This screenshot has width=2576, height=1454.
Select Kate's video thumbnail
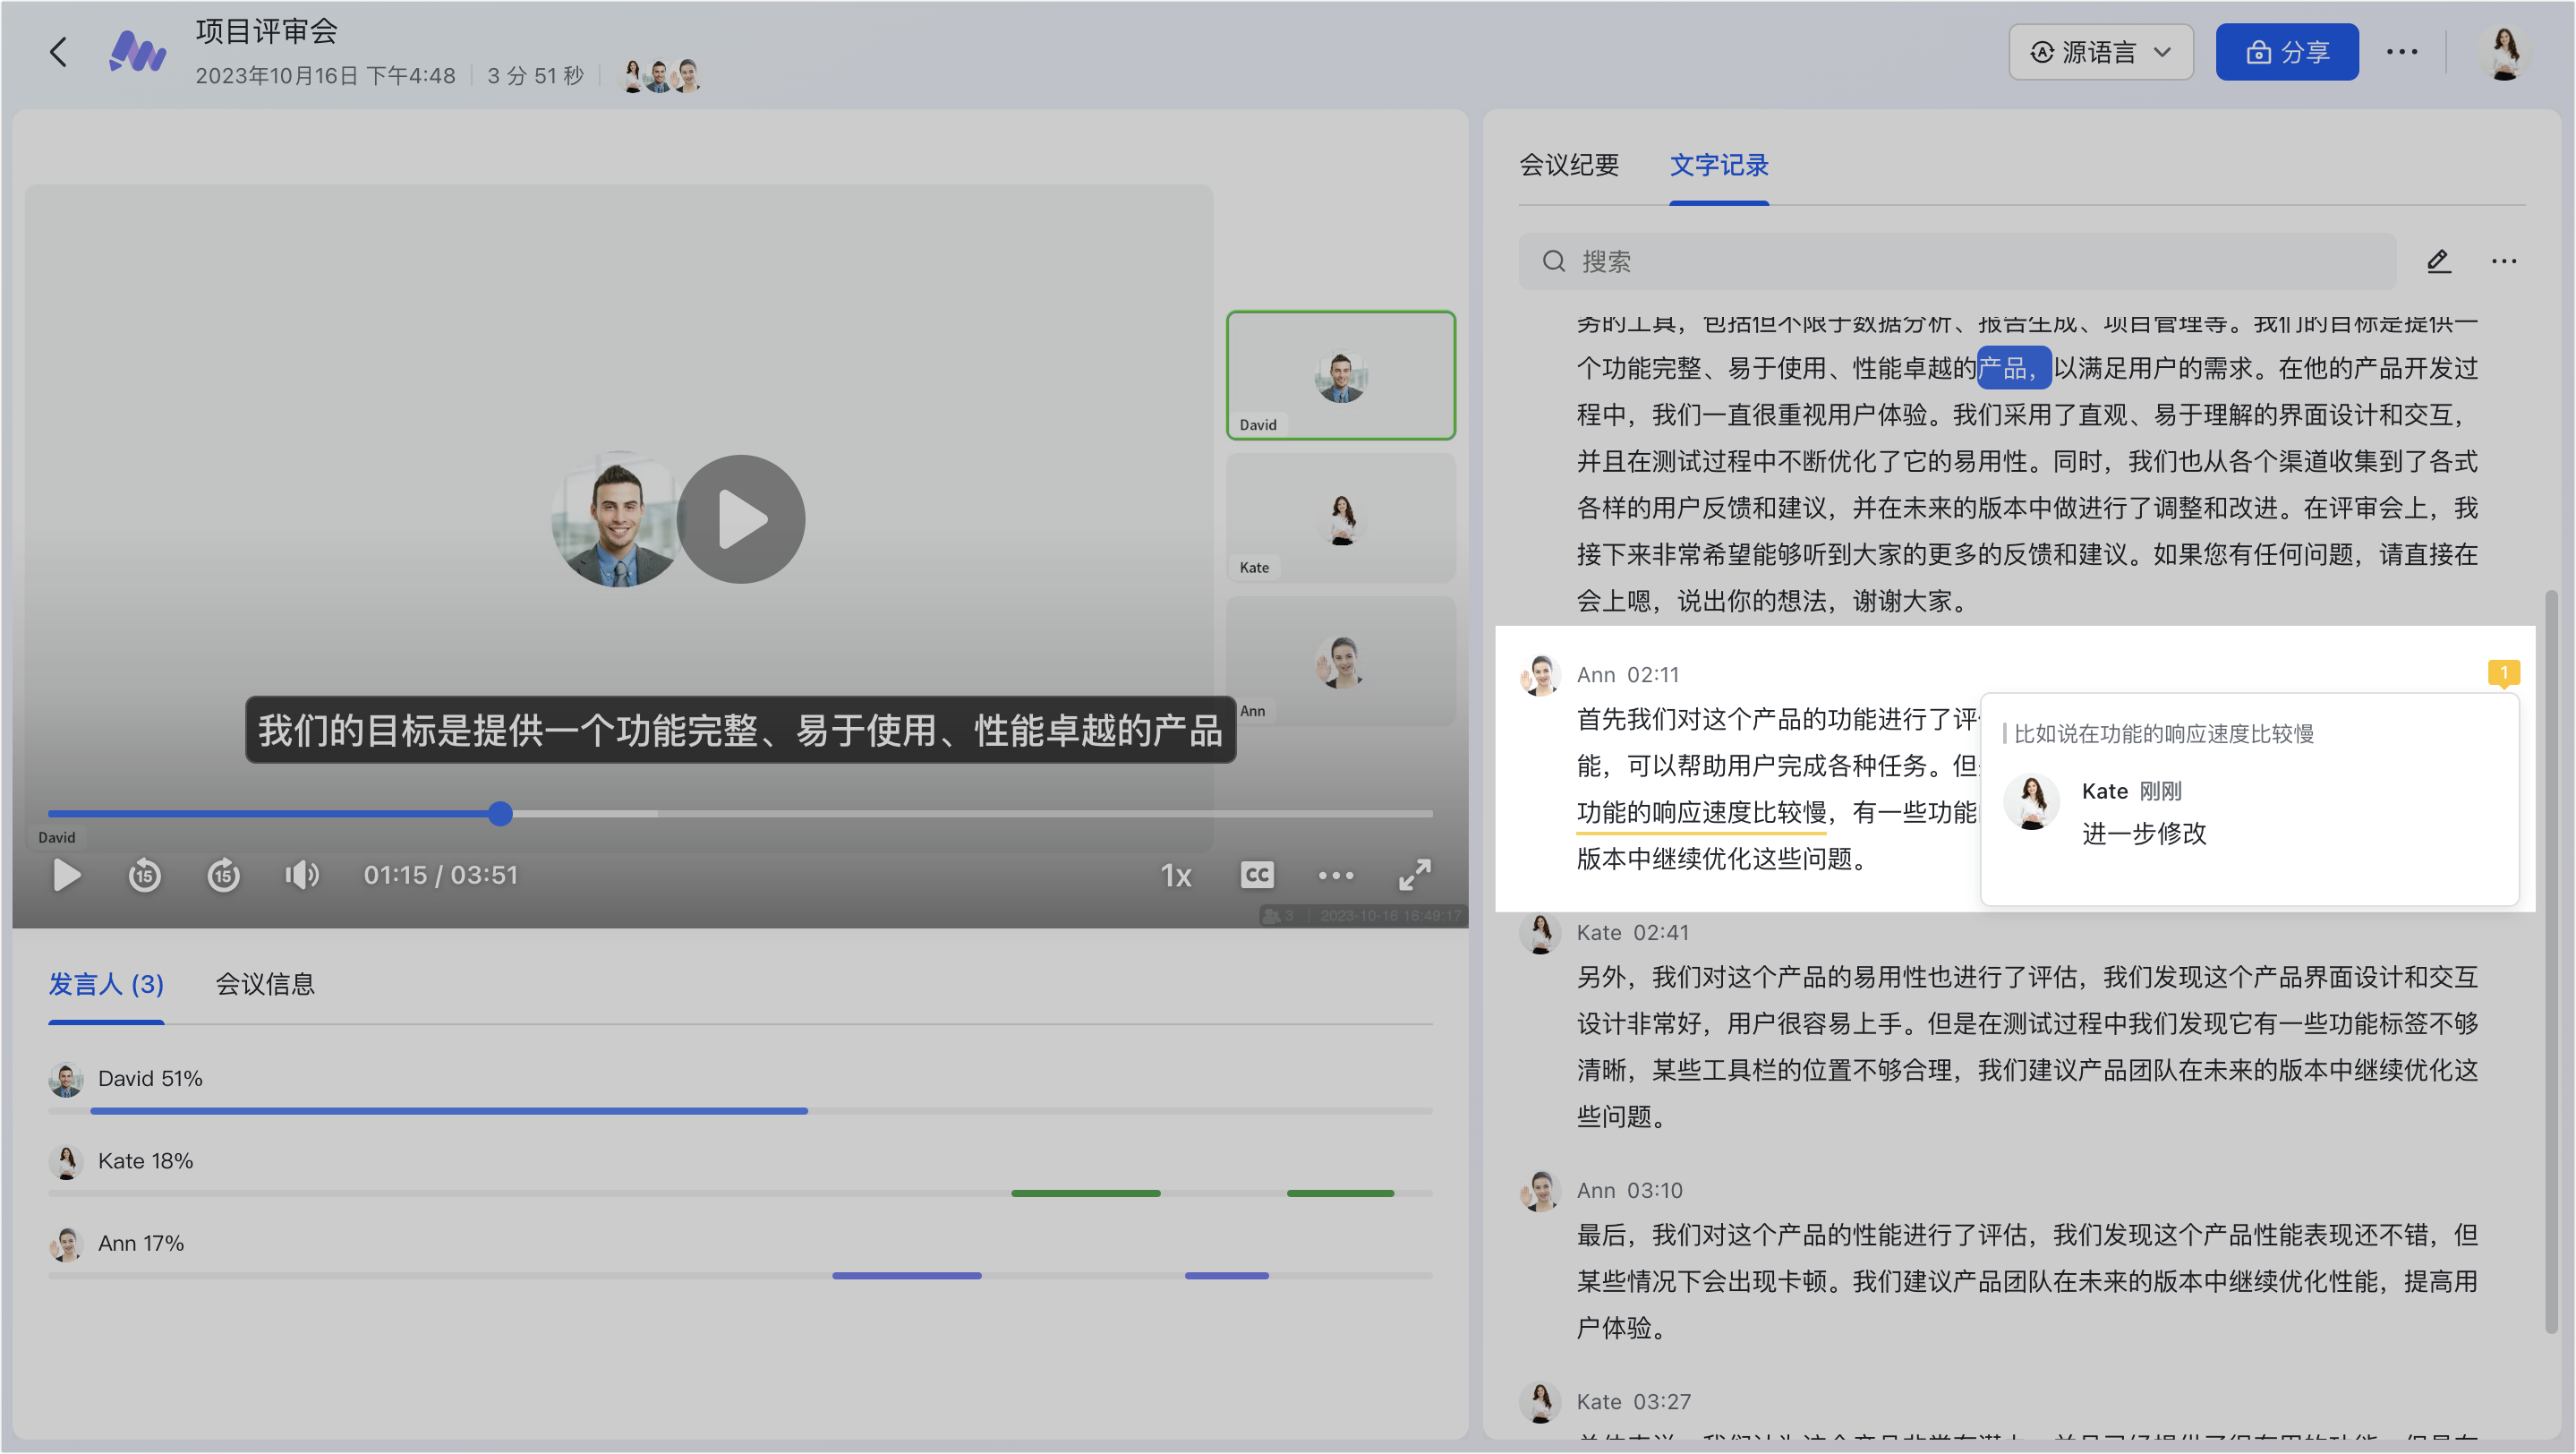[1340, 518]
